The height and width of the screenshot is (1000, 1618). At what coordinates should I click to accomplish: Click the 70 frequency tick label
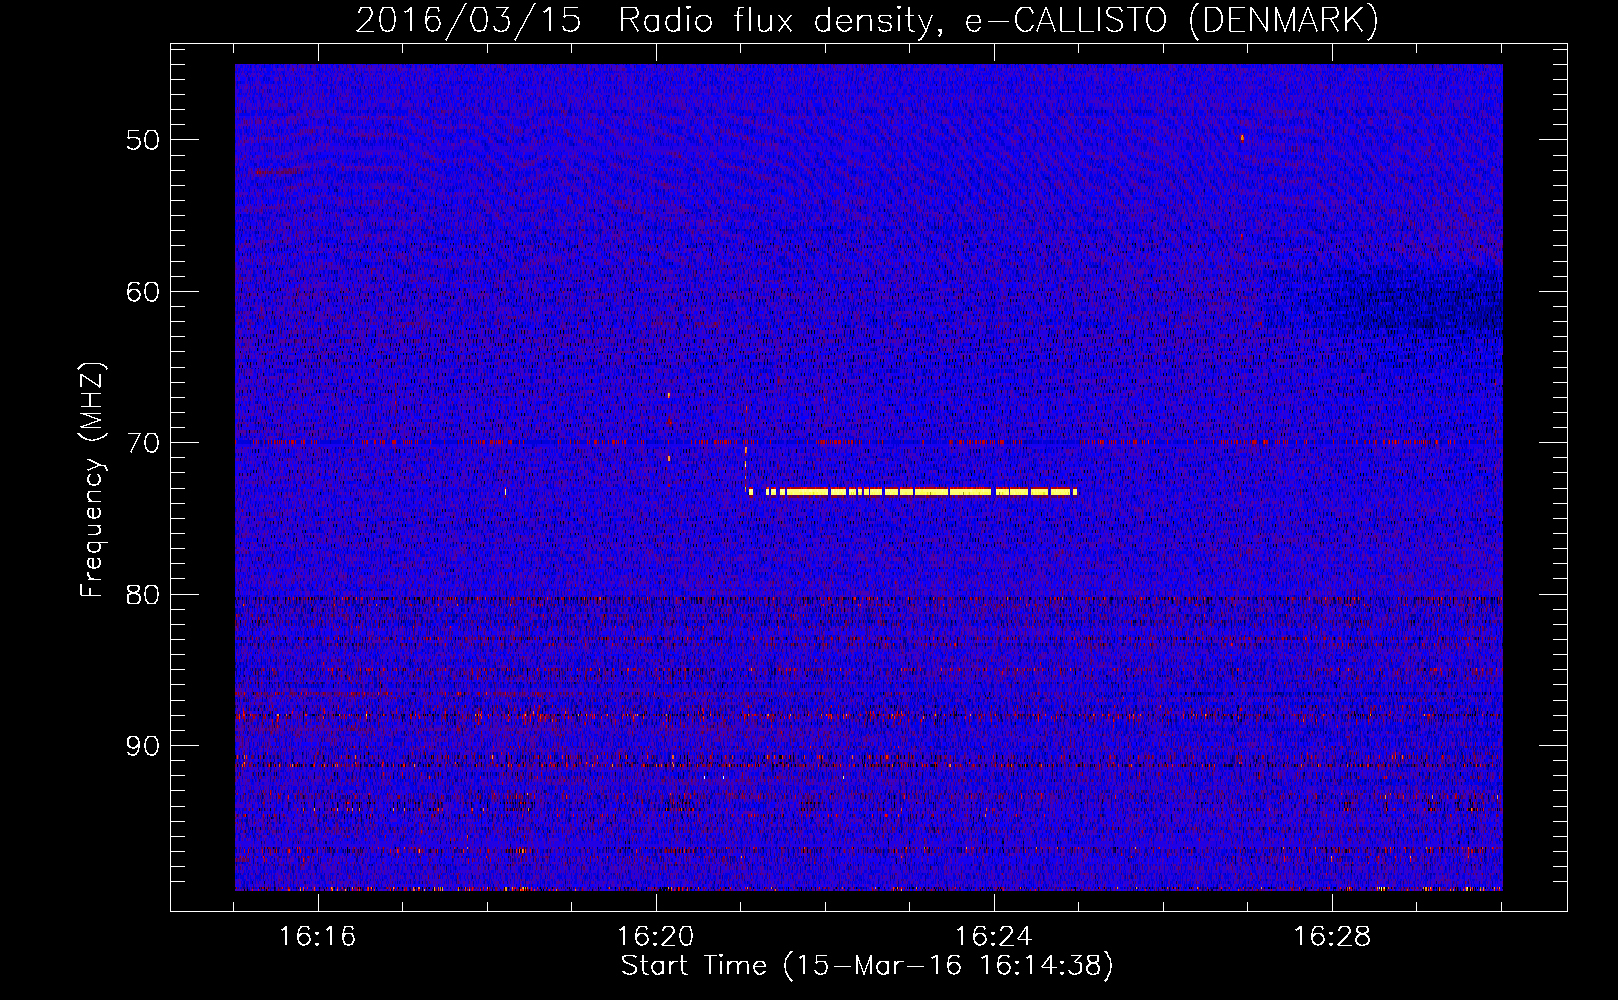tap(142, 443)
